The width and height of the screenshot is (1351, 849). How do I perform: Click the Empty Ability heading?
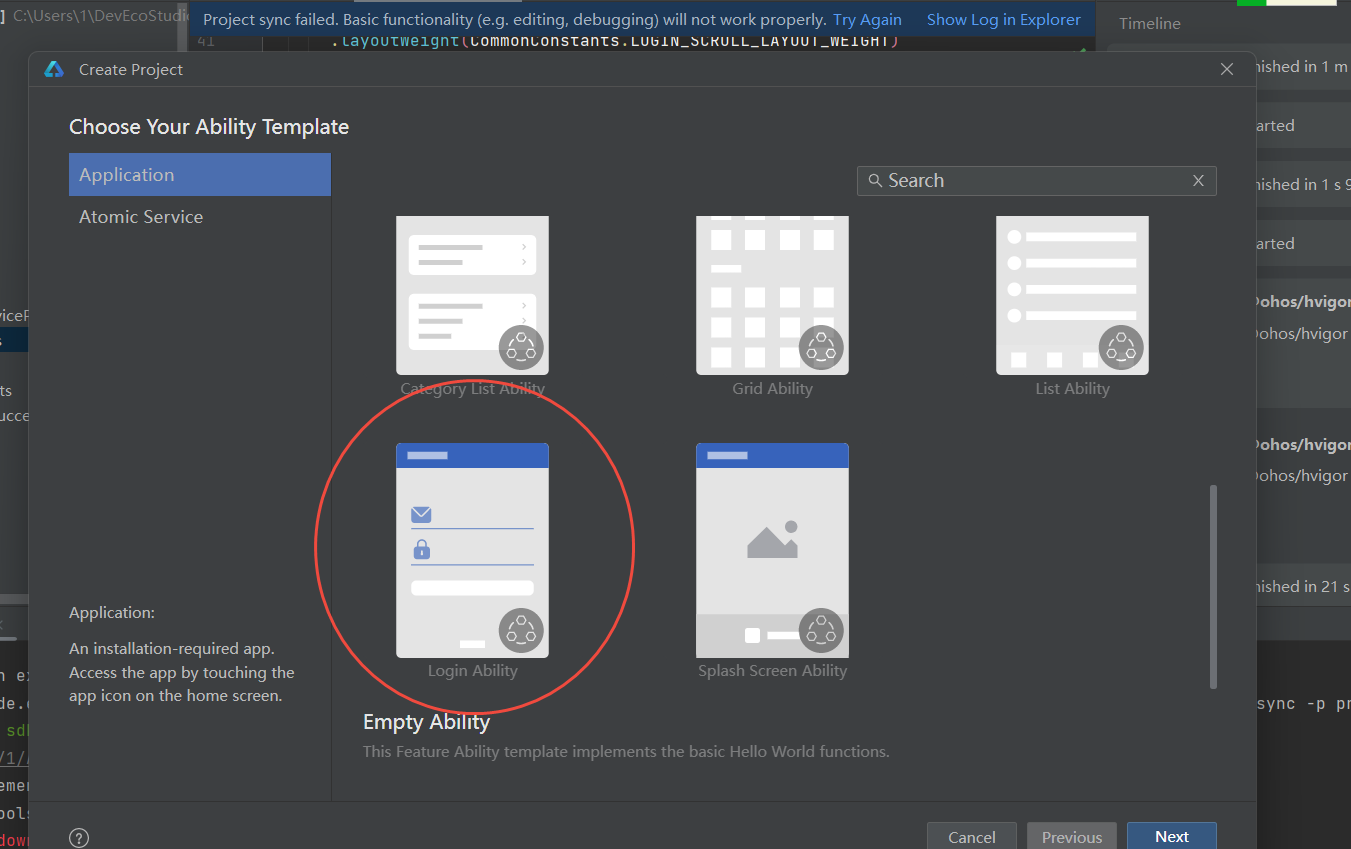426,722
